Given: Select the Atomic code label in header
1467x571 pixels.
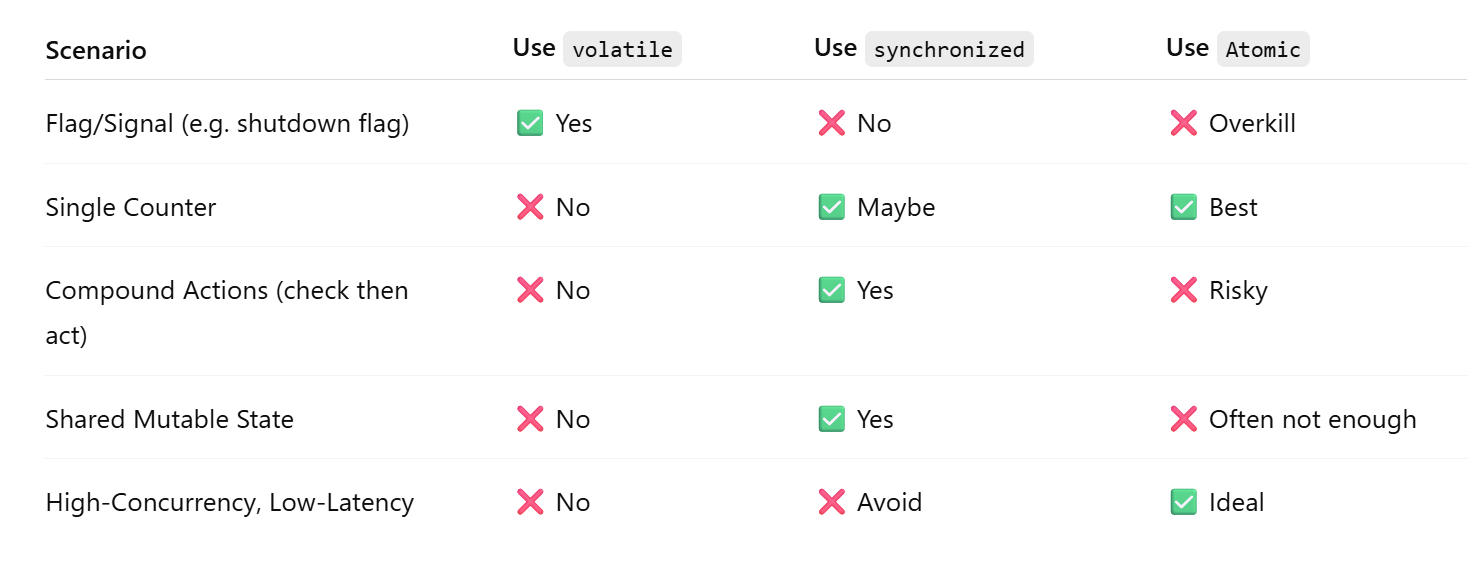Looking at the screenshot, I should [1263, 49].
